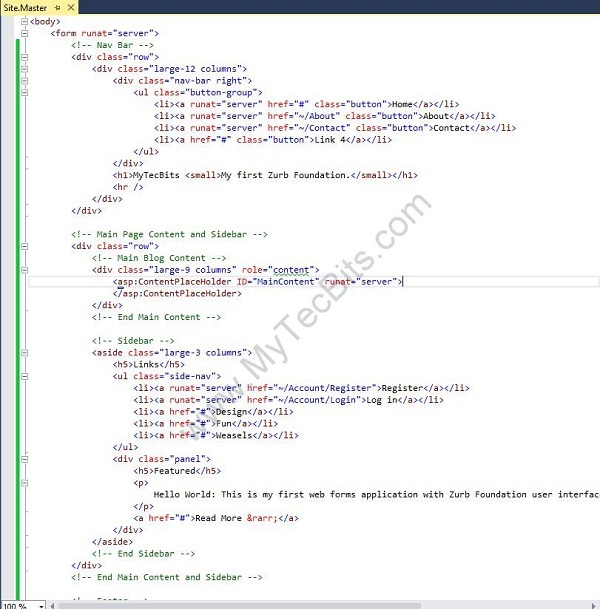
Task: Collapse the nav-bar right div
Action: point(24,81)
